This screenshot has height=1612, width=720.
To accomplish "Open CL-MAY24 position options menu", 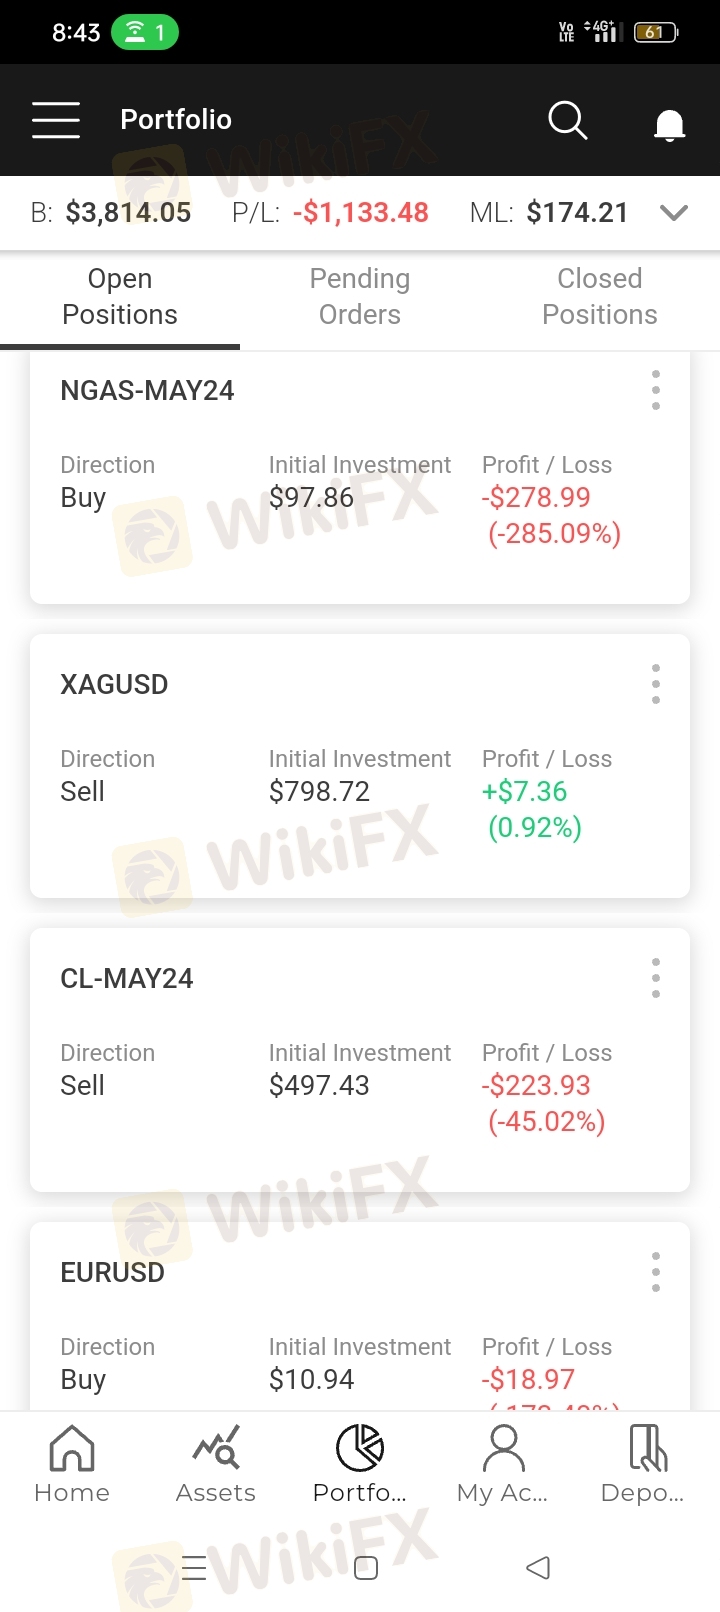I will coord(656,978).
